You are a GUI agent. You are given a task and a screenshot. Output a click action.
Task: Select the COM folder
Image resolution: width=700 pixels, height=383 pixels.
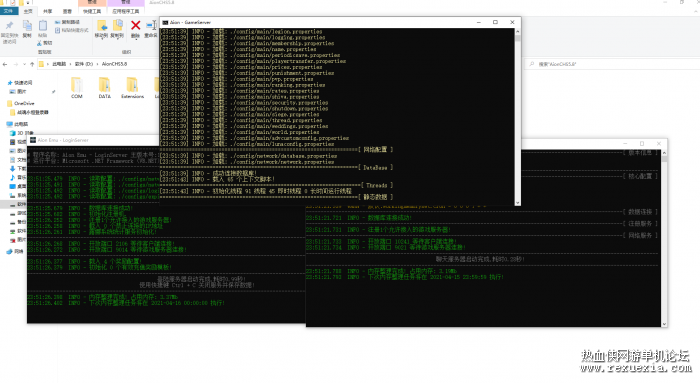coord(77,85)
